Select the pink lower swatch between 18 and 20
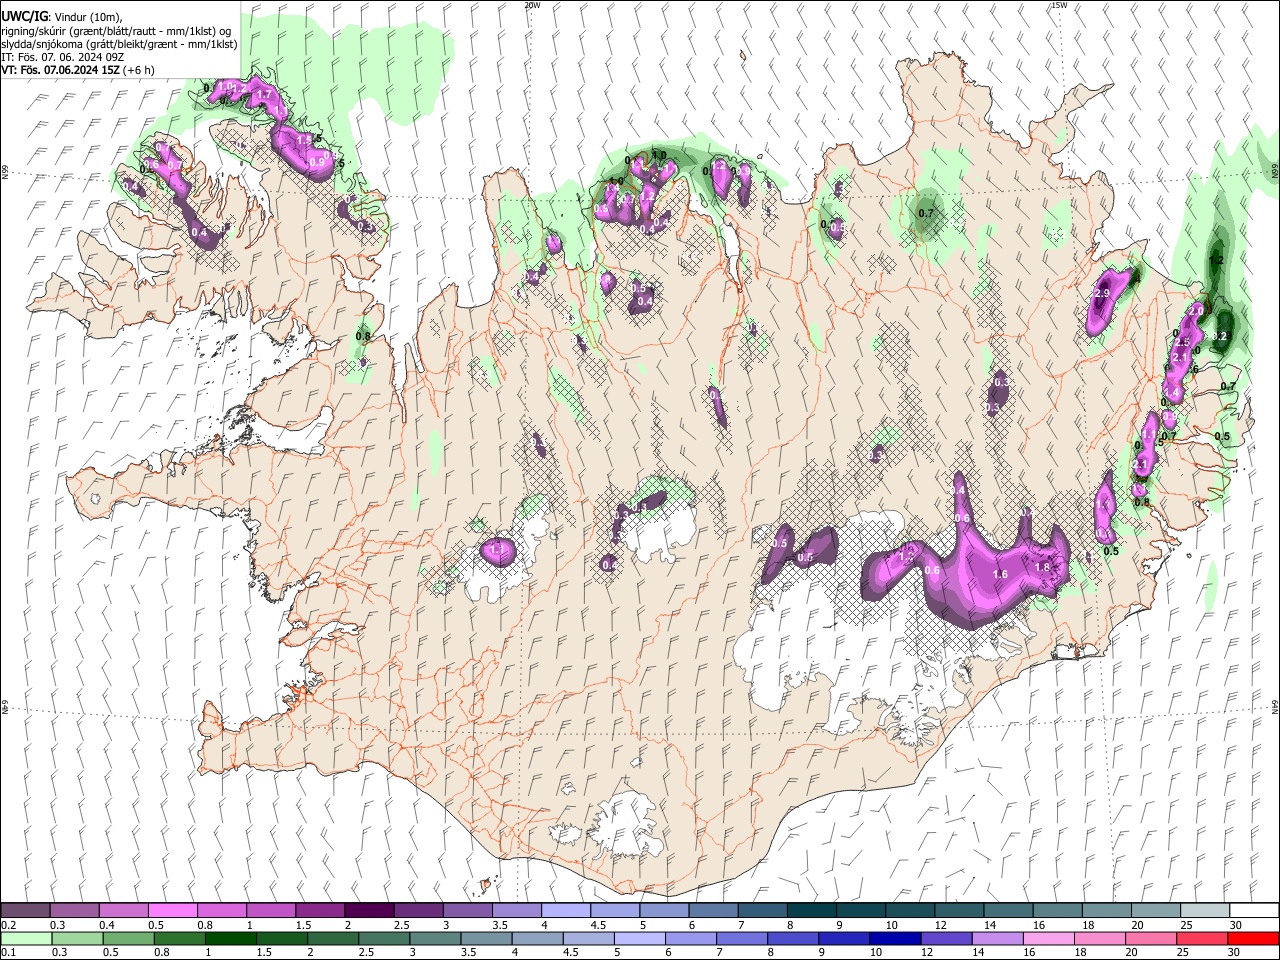The height and width of the screenshot is (960, 1280). [1100, 938]
